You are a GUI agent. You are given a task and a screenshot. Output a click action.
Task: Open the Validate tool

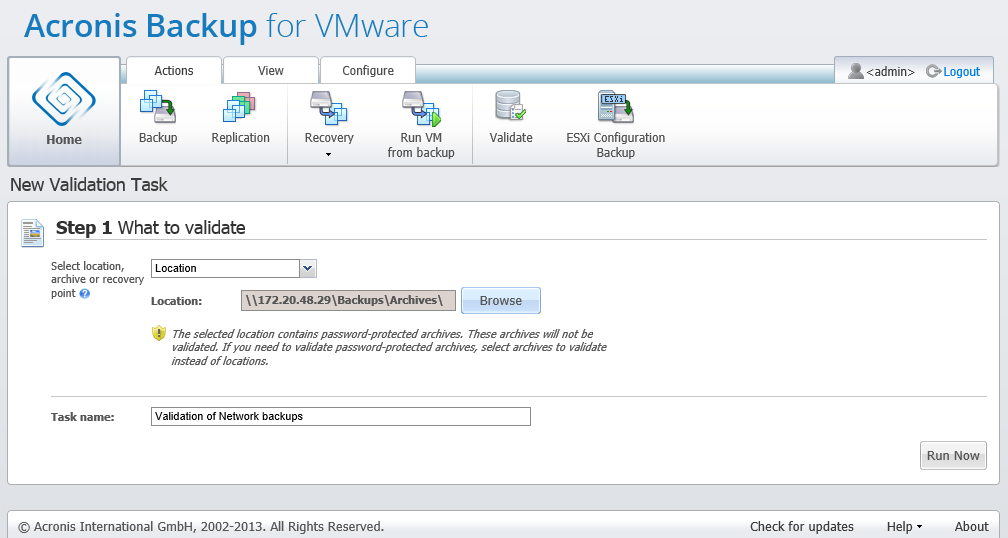510,117
